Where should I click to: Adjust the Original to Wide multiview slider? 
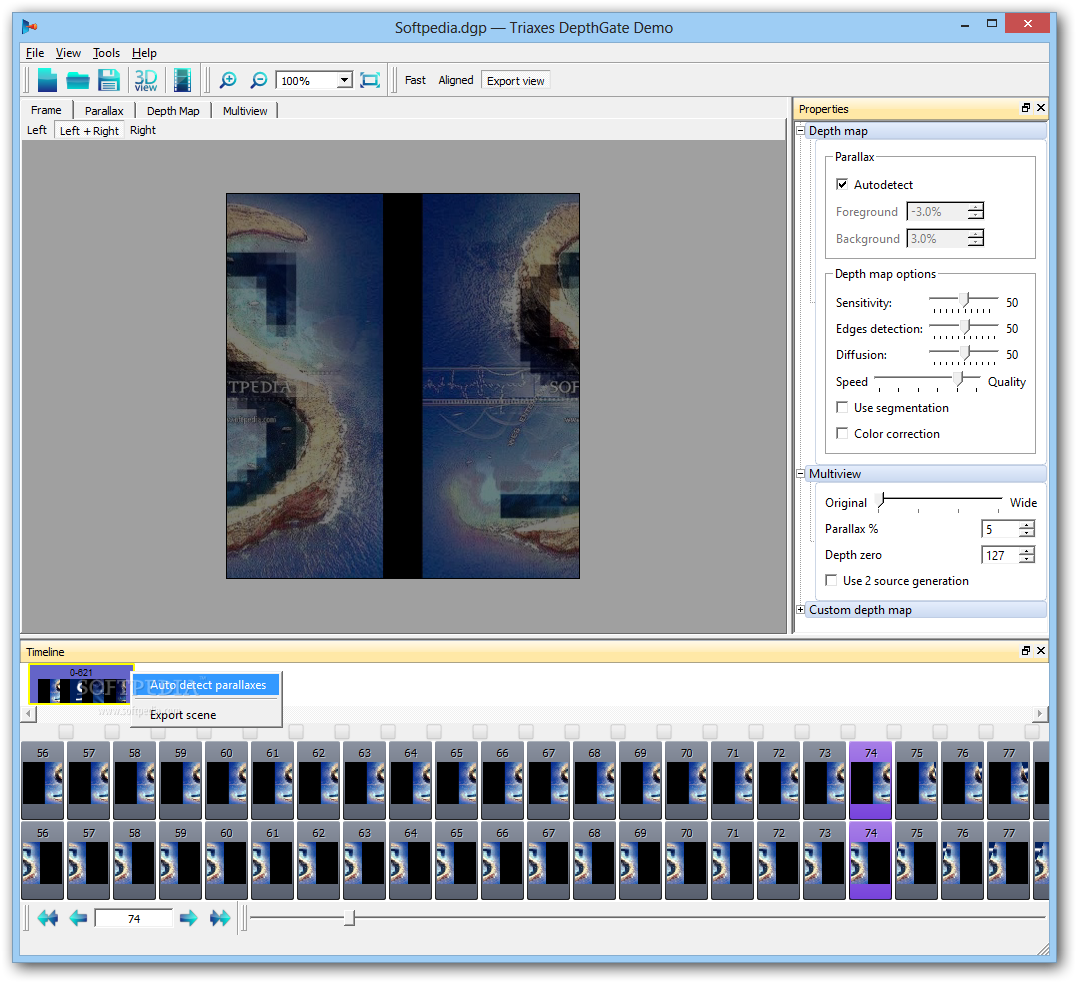coord(940,501)
